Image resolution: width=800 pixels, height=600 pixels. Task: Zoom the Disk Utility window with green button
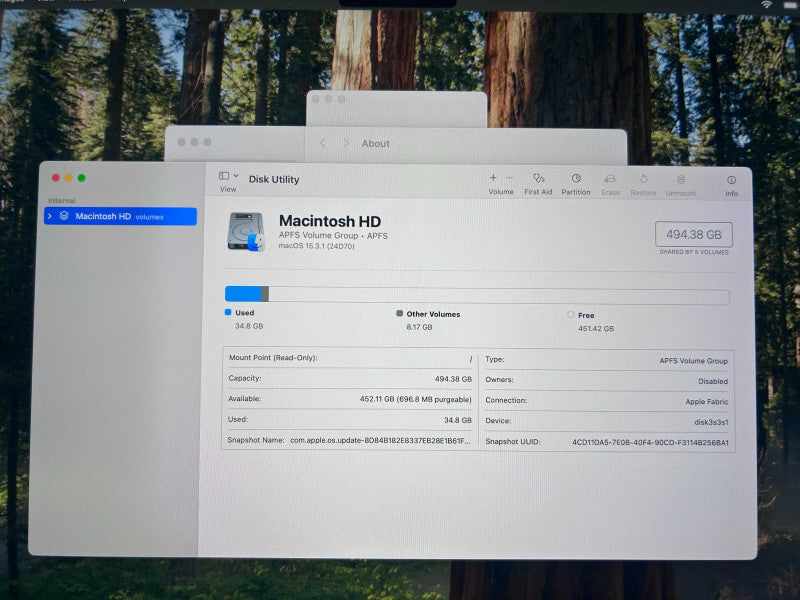click(82, 178)
